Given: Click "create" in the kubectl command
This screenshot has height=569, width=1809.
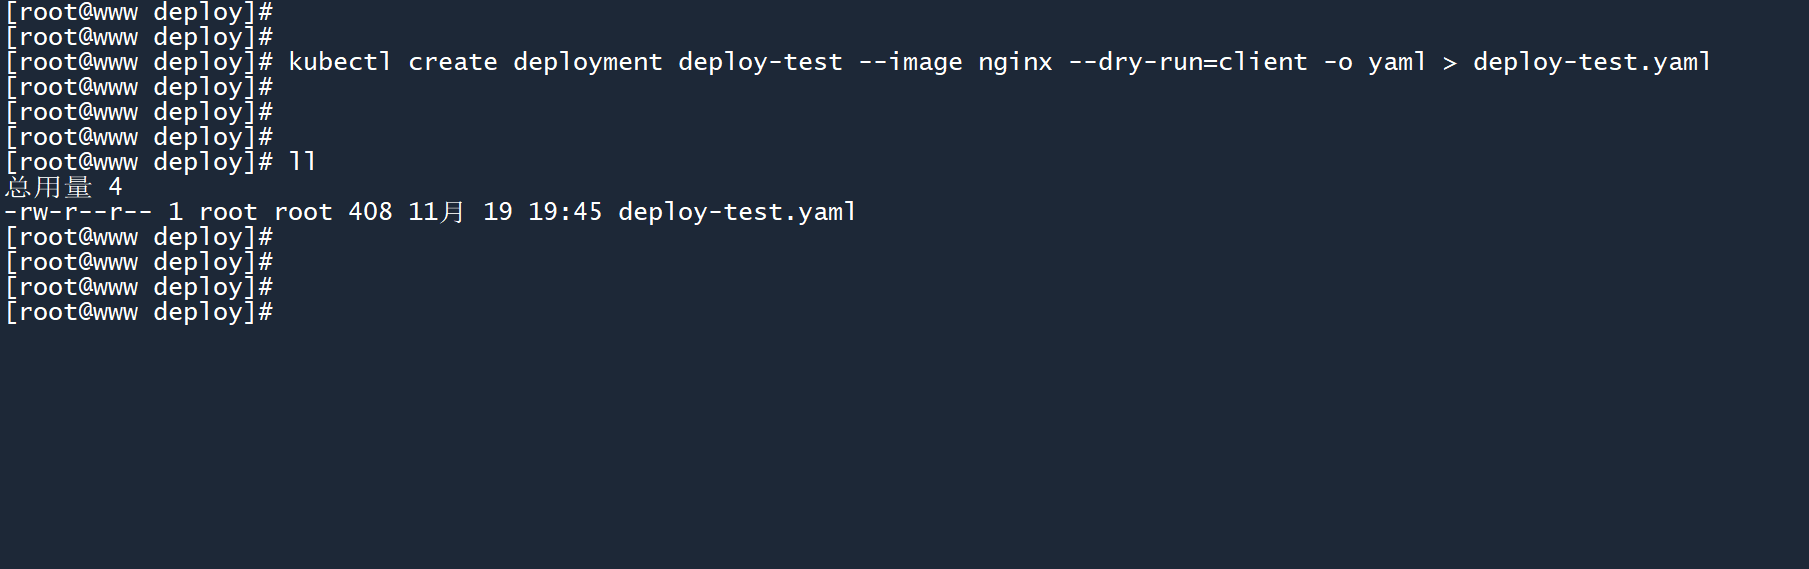Looking at the screenshot, I should click(x=452, y=62).
